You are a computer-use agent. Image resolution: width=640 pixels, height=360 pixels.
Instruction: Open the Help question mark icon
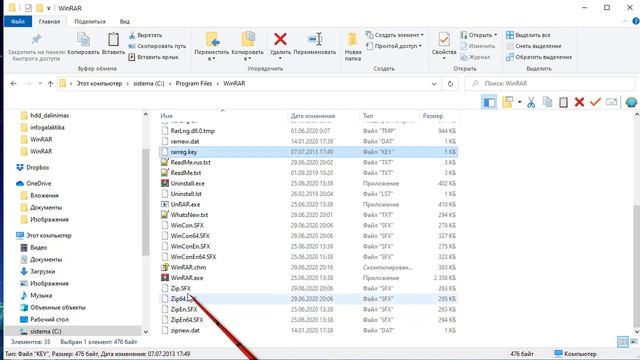(636, 21)
